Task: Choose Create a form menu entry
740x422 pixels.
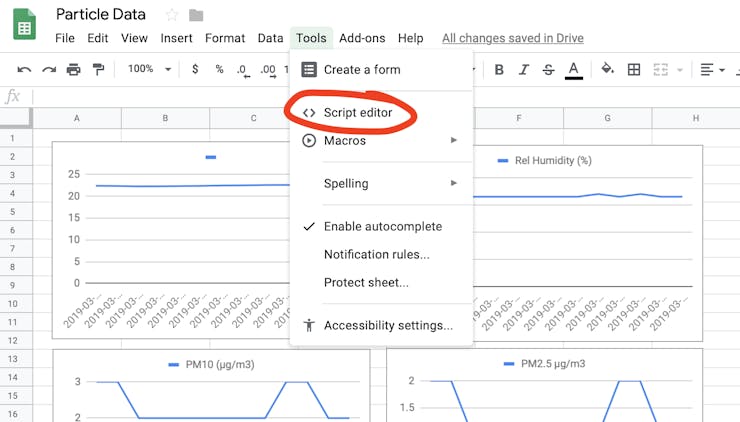Action: click(361, 69)
